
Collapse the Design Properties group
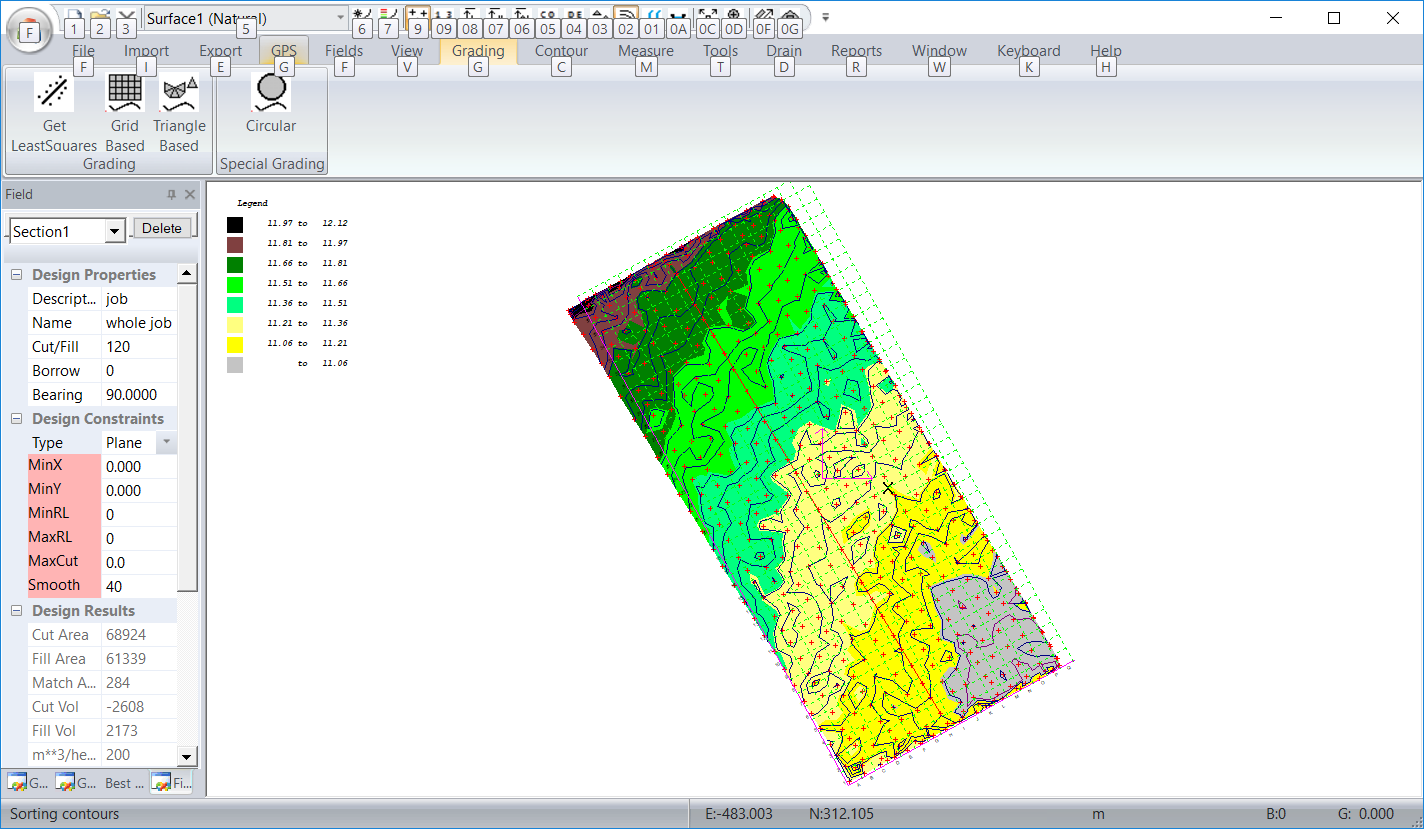point(17,275)
